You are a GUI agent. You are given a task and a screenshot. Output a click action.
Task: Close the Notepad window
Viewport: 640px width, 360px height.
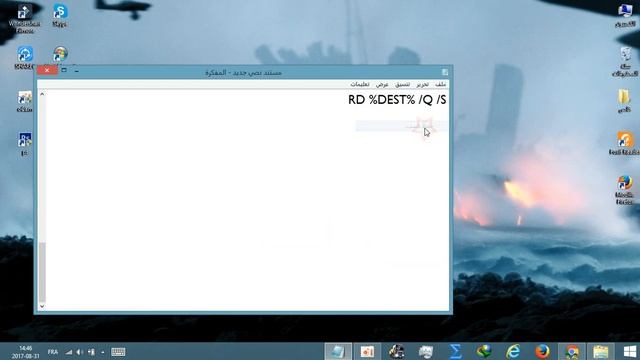point(47,70)
